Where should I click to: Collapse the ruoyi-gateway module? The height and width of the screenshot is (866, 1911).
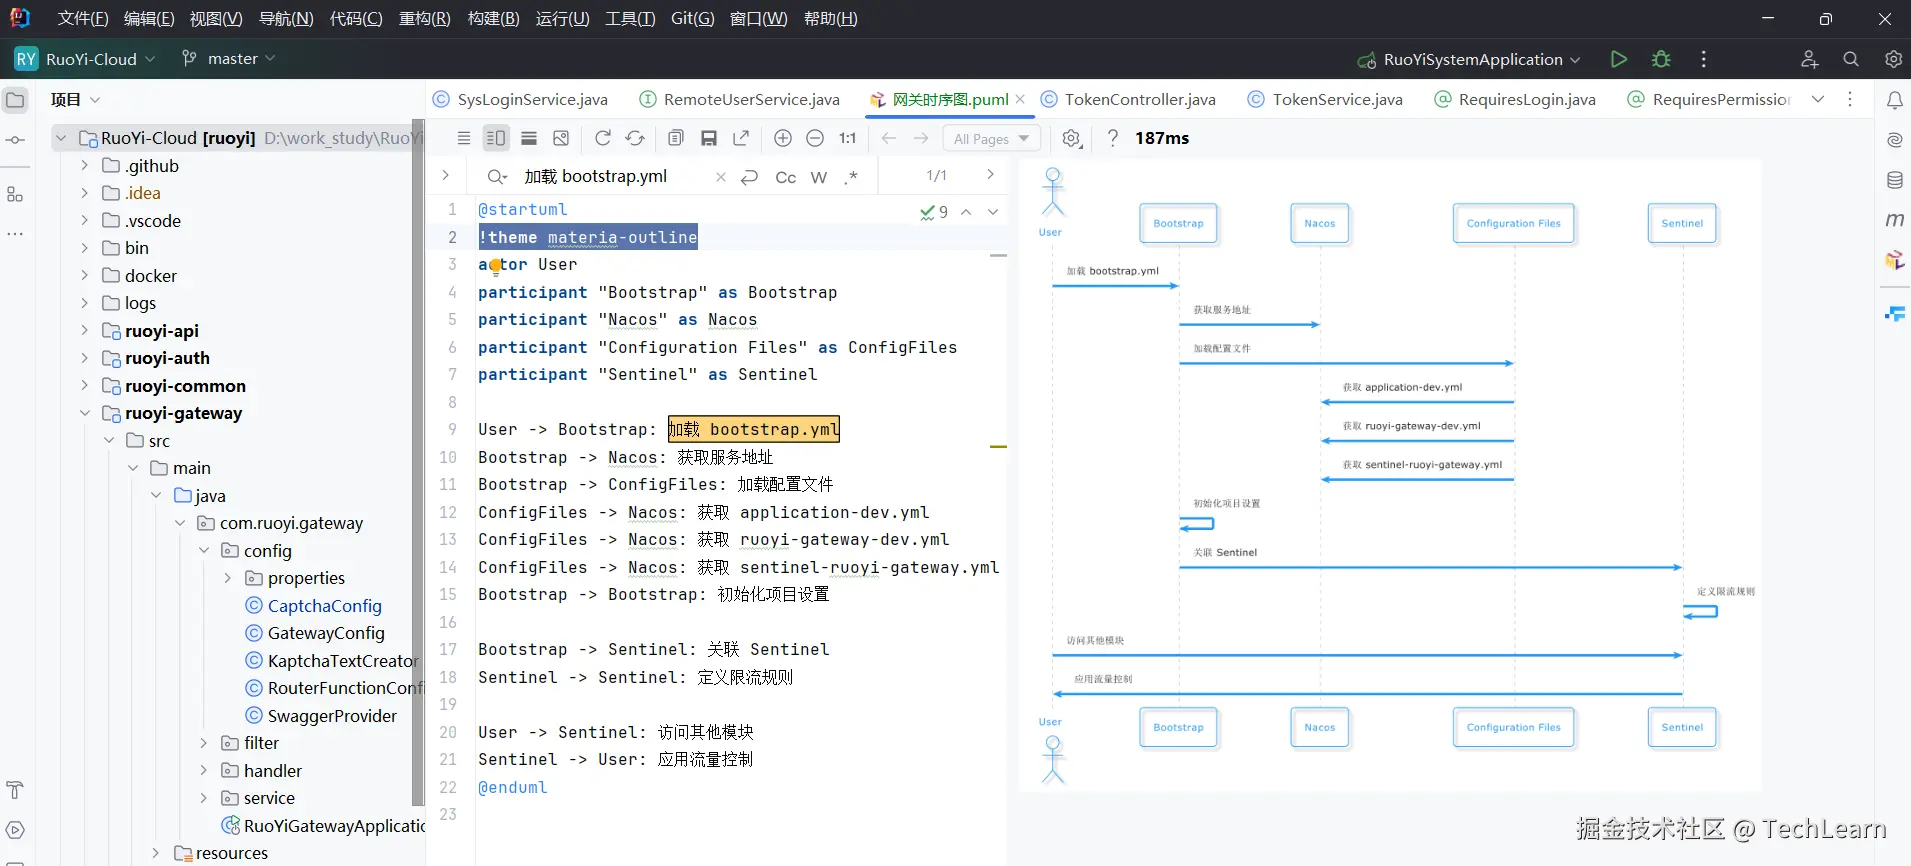pos(84,413)
